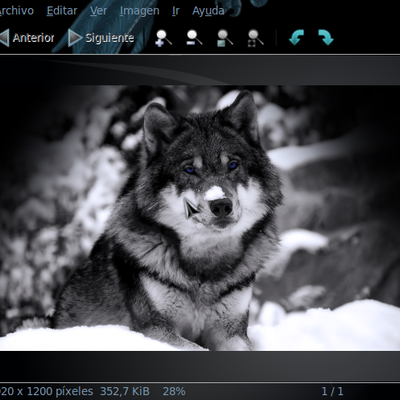400x400 pixels.
Task: Open the Editar menu
Action: [x=62, y=11]
